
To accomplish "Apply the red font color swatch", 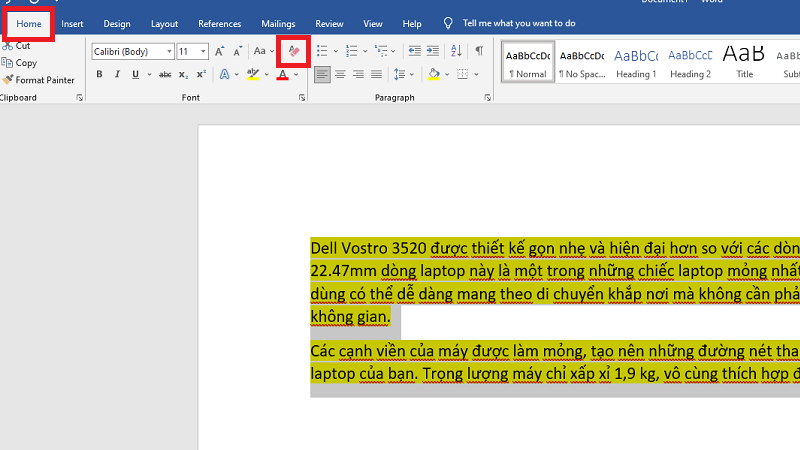I will tap(283, 75).
